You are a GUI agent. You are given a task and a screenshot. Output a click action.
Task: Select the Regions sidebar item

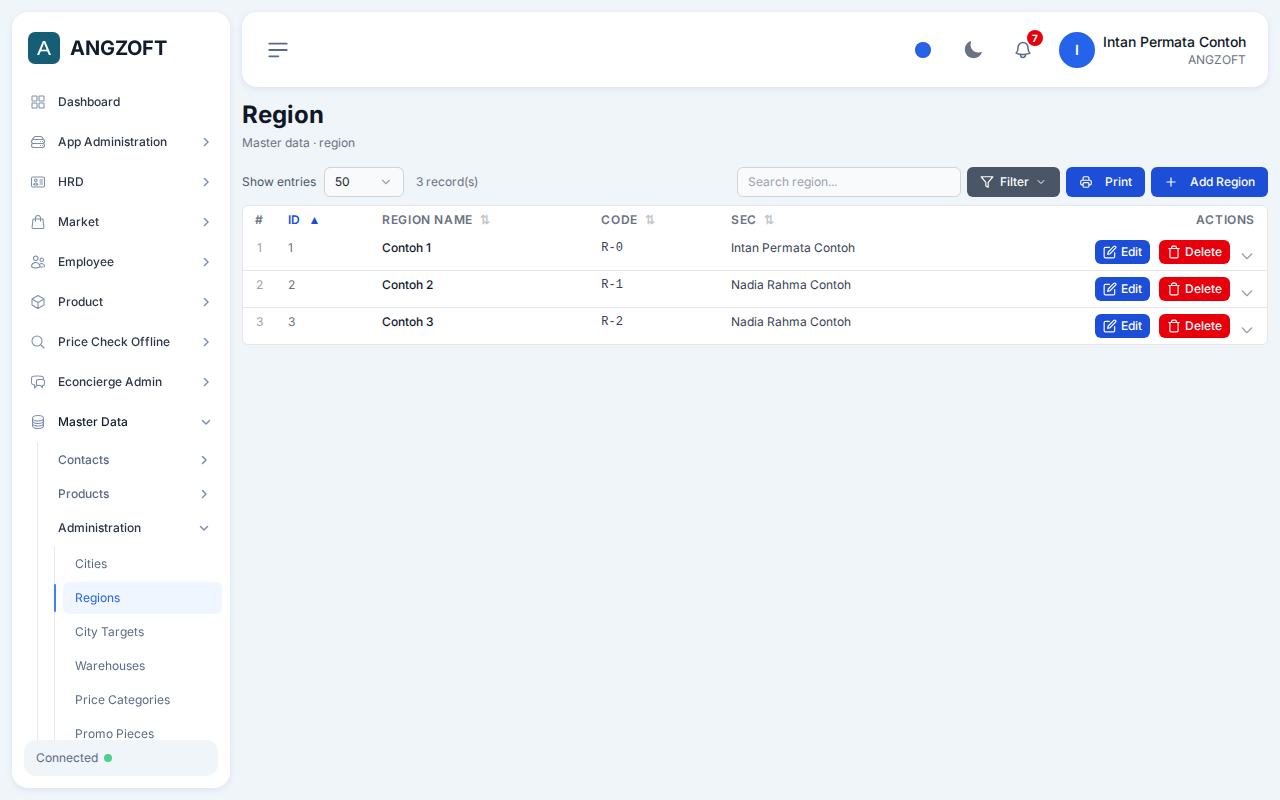pyautogui.click(x=142, y=598)
